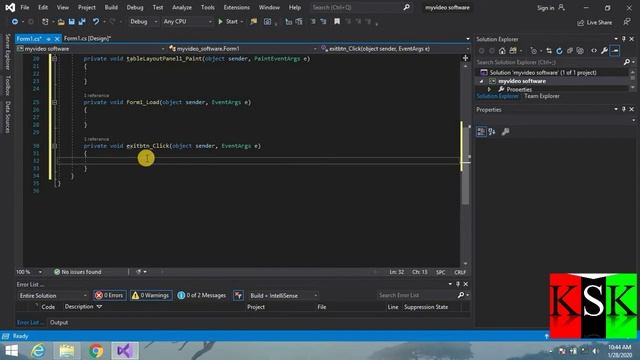Click the bookmark icon in the toolbar
This screenshot has width=640, height=360.
click(337, 22)
